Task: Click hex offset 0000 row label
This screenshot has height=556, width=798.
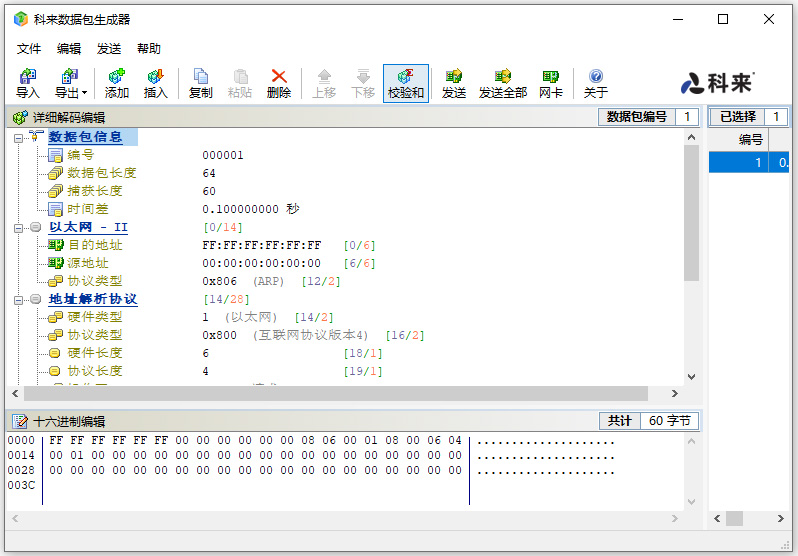Action: (x=21, y=440)
